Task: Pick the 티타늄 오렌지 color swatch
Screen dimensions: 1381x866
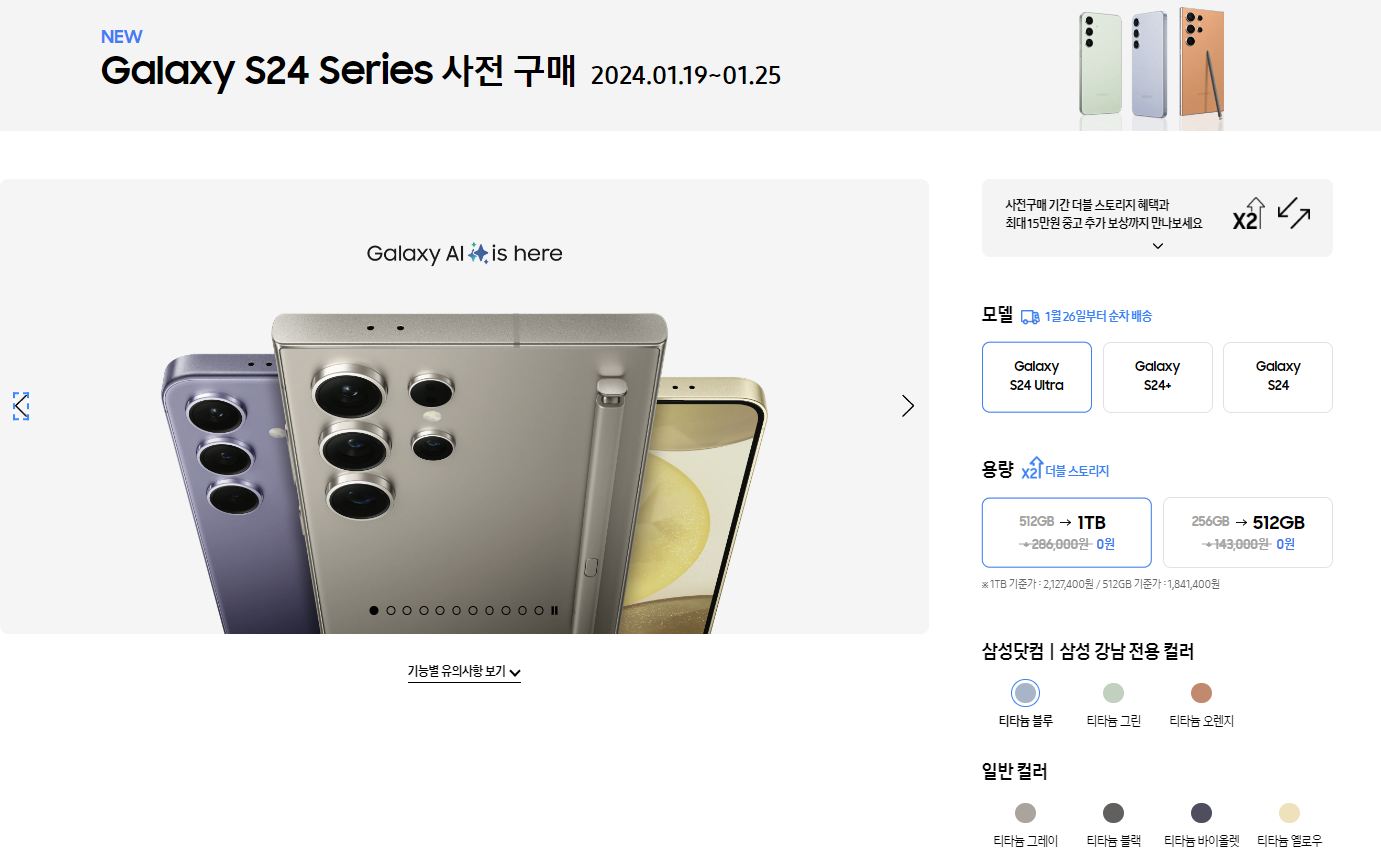Action: click(1201, 693)
